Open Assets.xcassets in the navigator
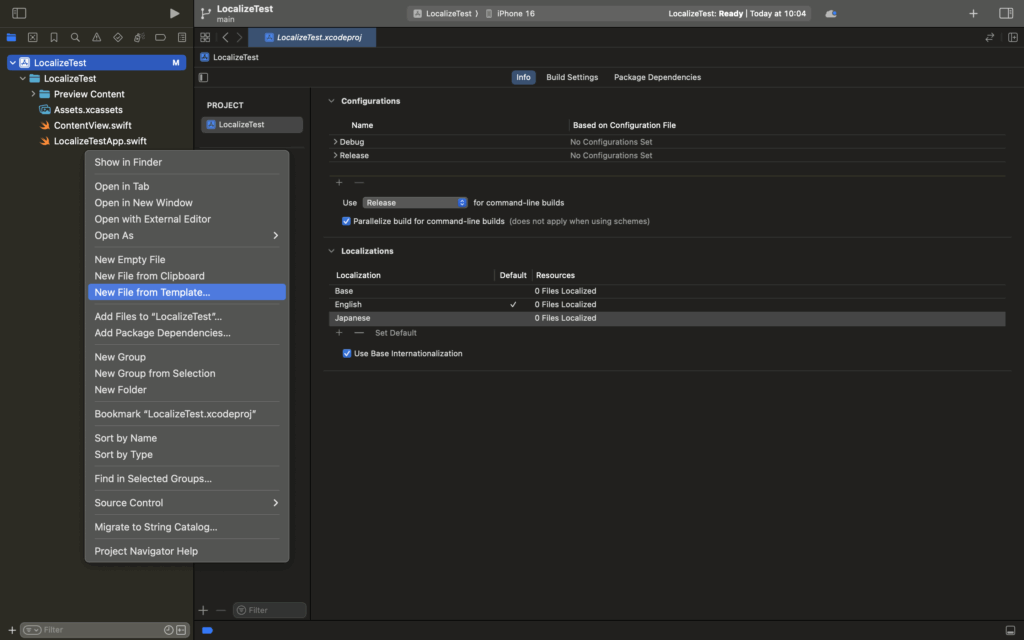 88,110
